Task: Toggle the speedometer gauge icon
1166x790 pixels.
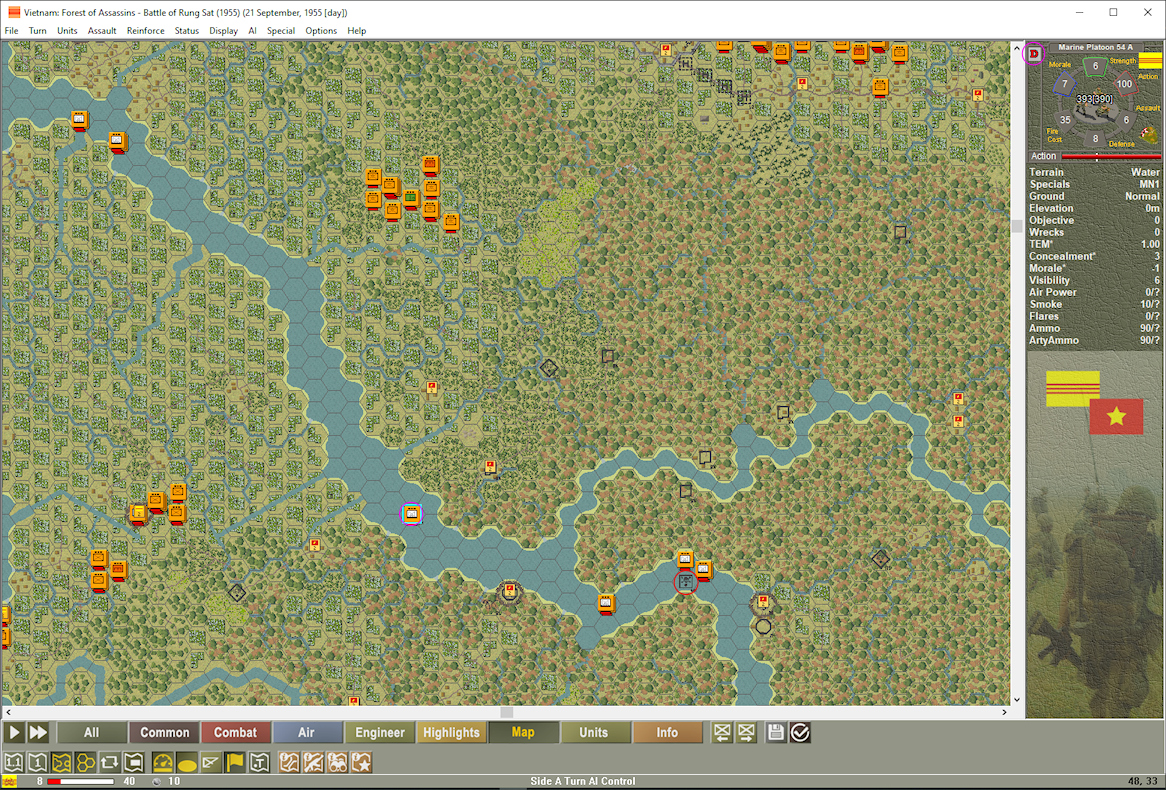Action: tap(163, 762)
